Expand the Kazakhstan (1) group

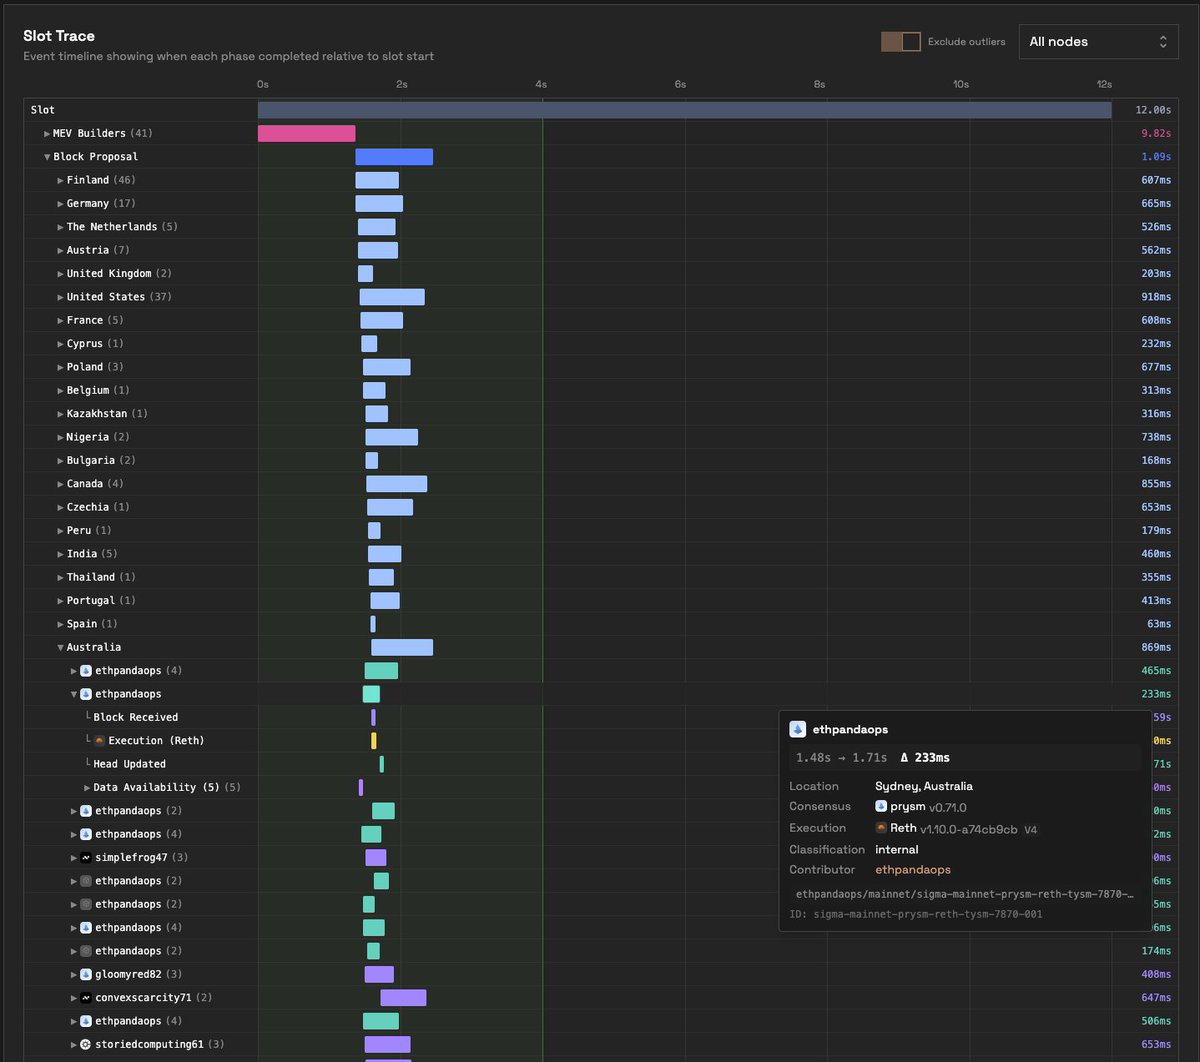[60, 414]
